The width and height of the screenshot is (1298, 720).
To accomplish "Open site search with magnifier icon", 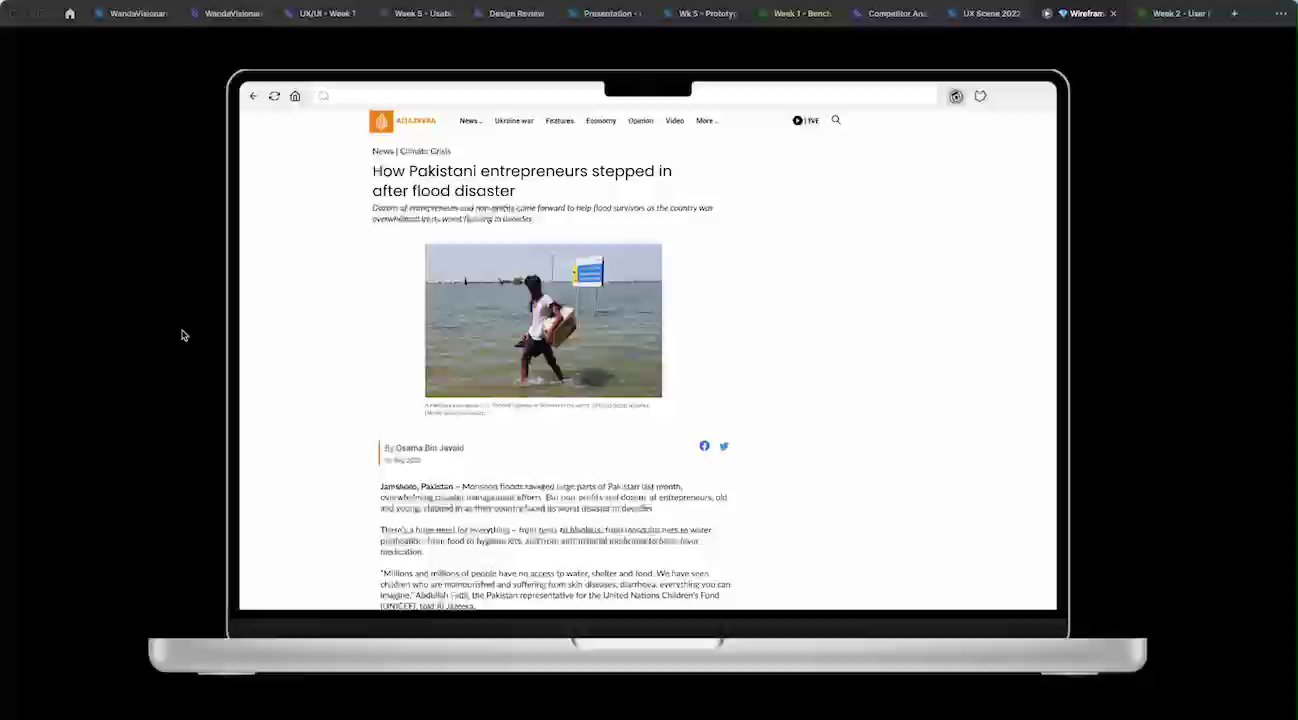I will coord(836,120).
